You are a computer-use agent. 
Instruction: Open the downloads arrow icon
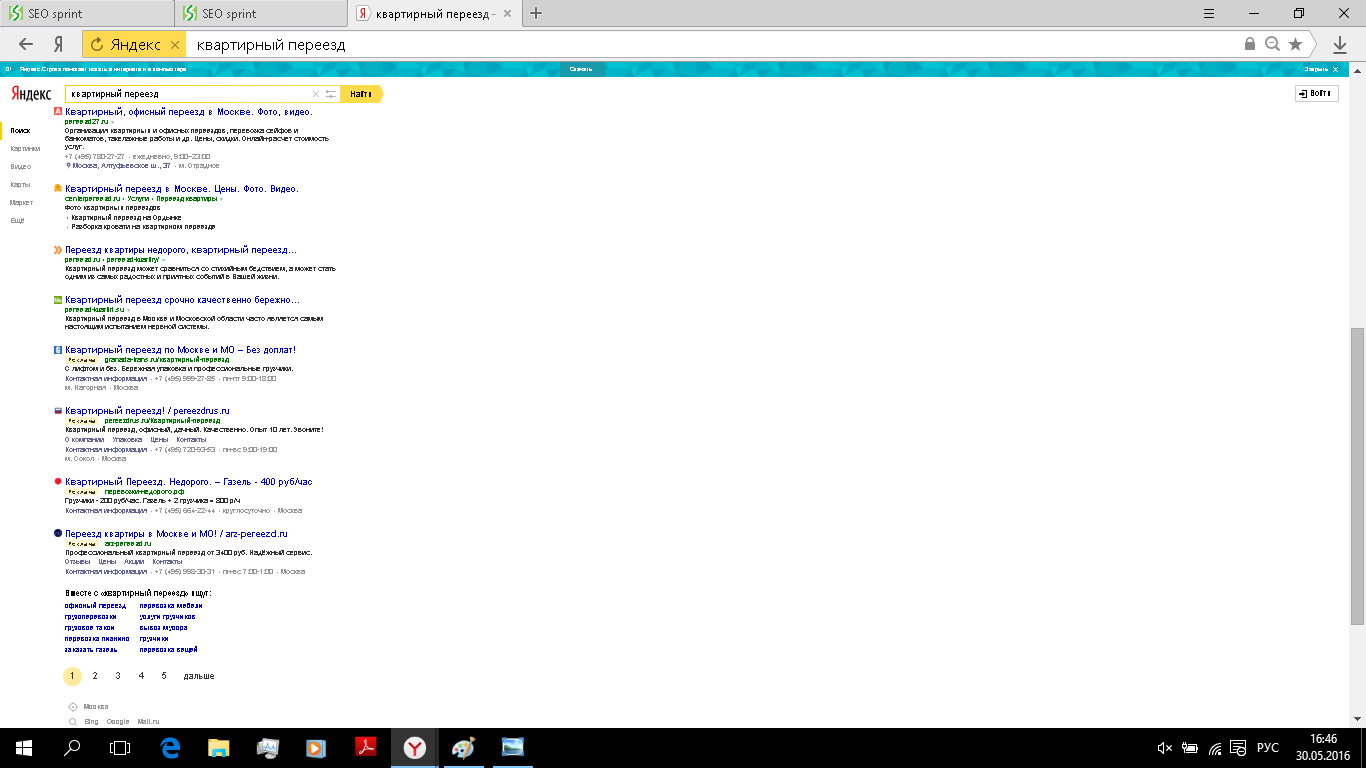point(1340,44)
